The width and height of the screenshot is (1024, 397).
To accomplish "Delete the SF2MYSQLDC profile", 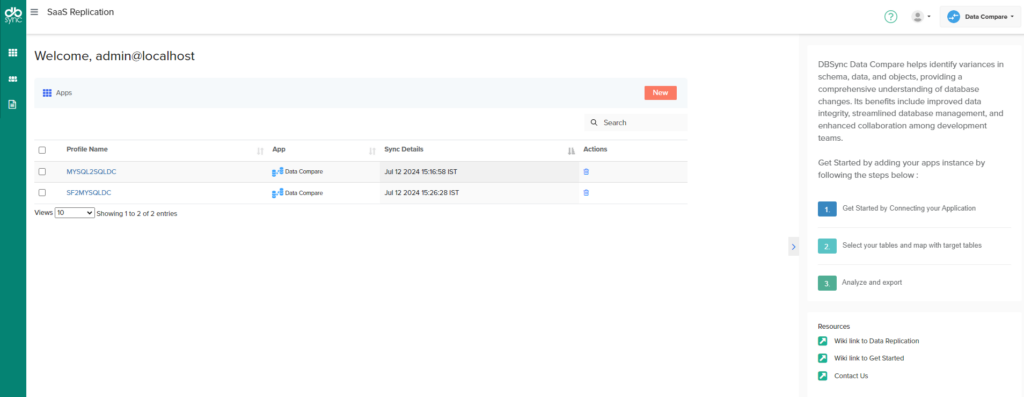I will click(586, 193).
